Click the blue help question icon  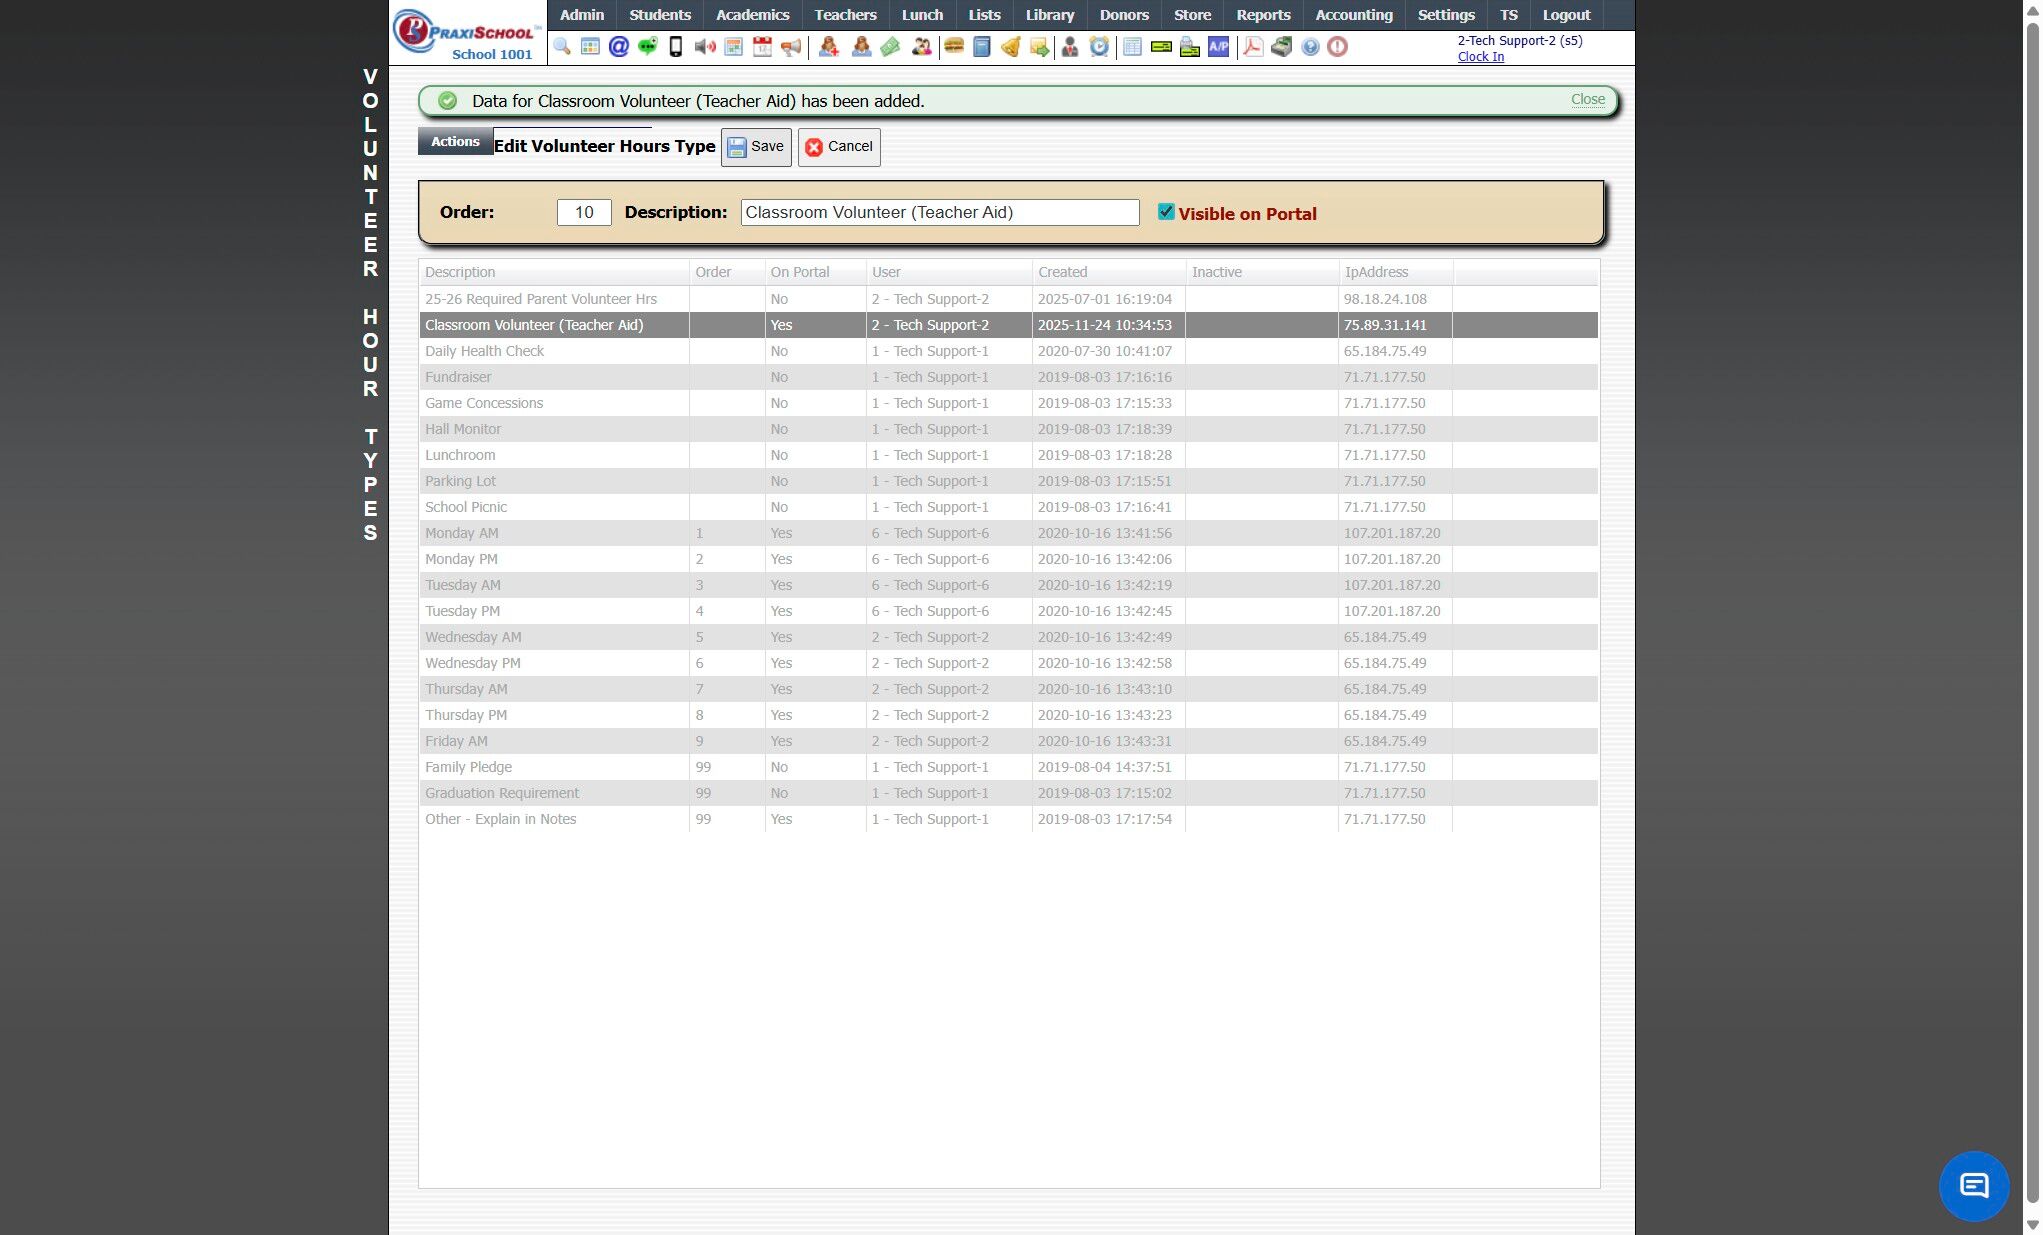point(1310,47)
